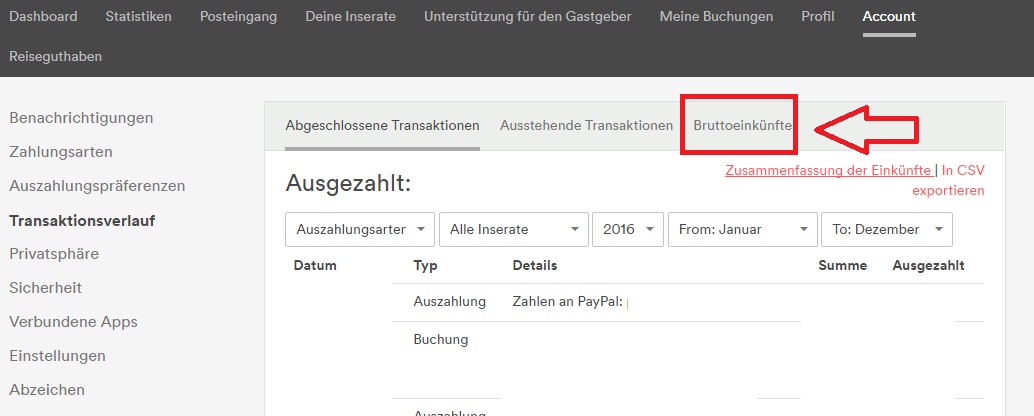Open the To: Dezember dropdown
1034x416 pixels.
[x=886, y=229]
